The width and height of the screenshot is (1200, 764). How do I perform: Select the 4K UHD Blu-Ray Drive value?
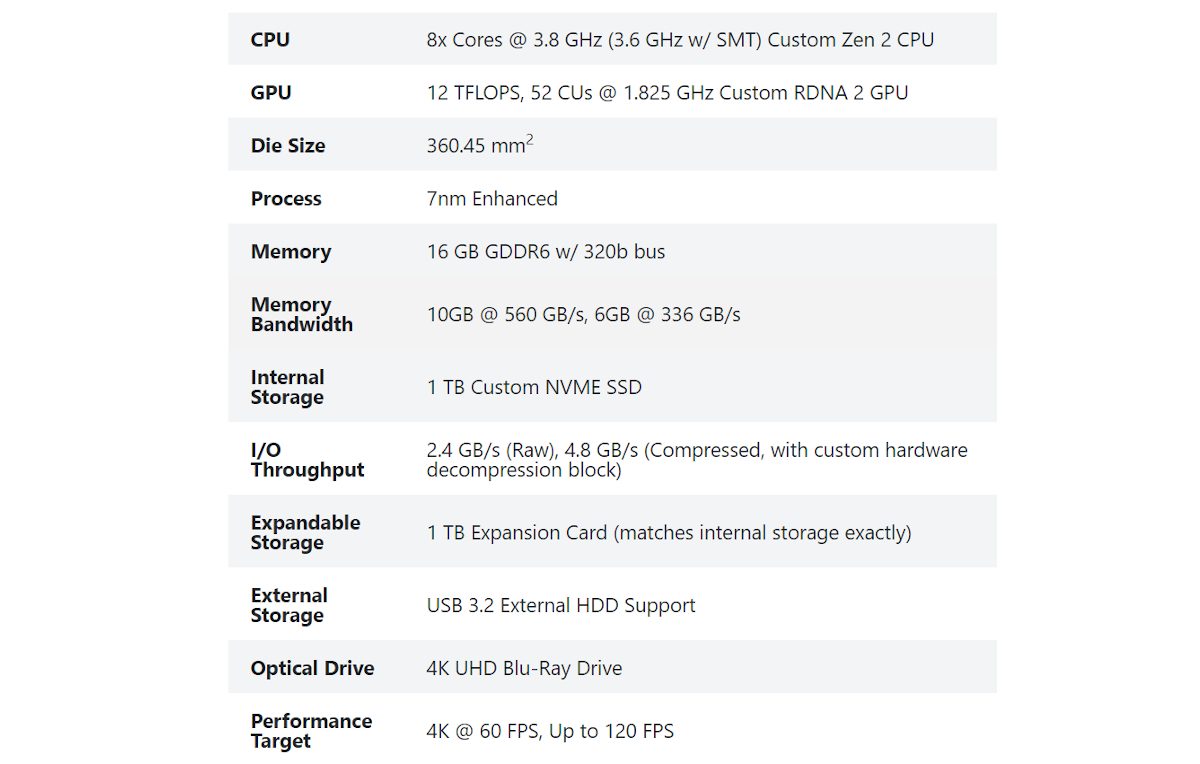click(x=524, y=668)
